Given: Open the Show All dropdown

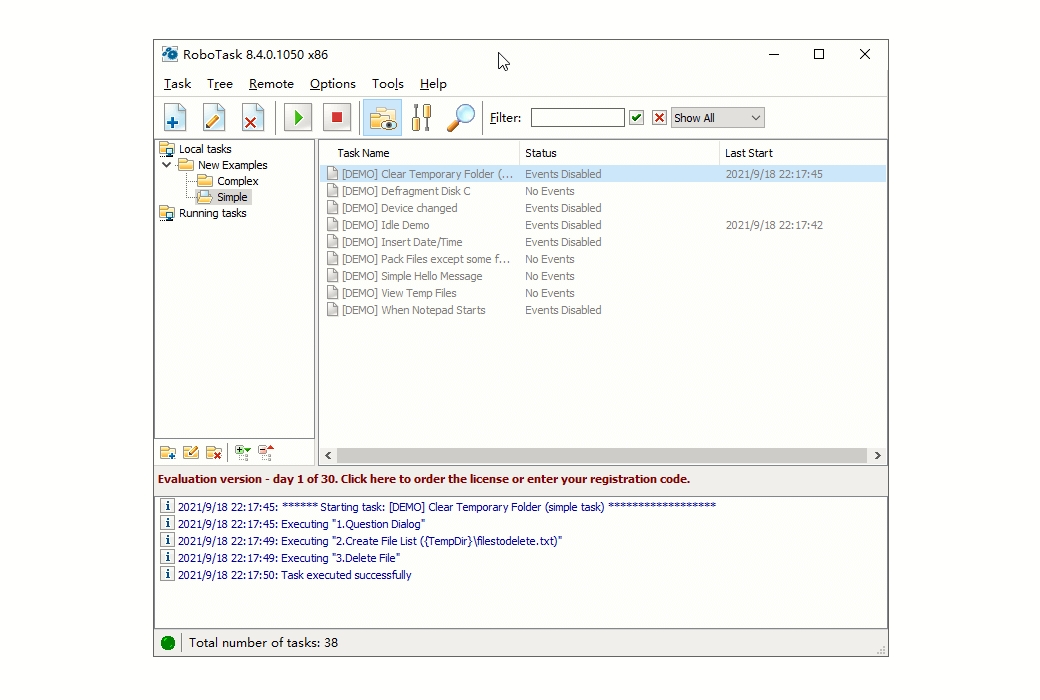Looking at the screenshot, I should [x=718, y=117].
